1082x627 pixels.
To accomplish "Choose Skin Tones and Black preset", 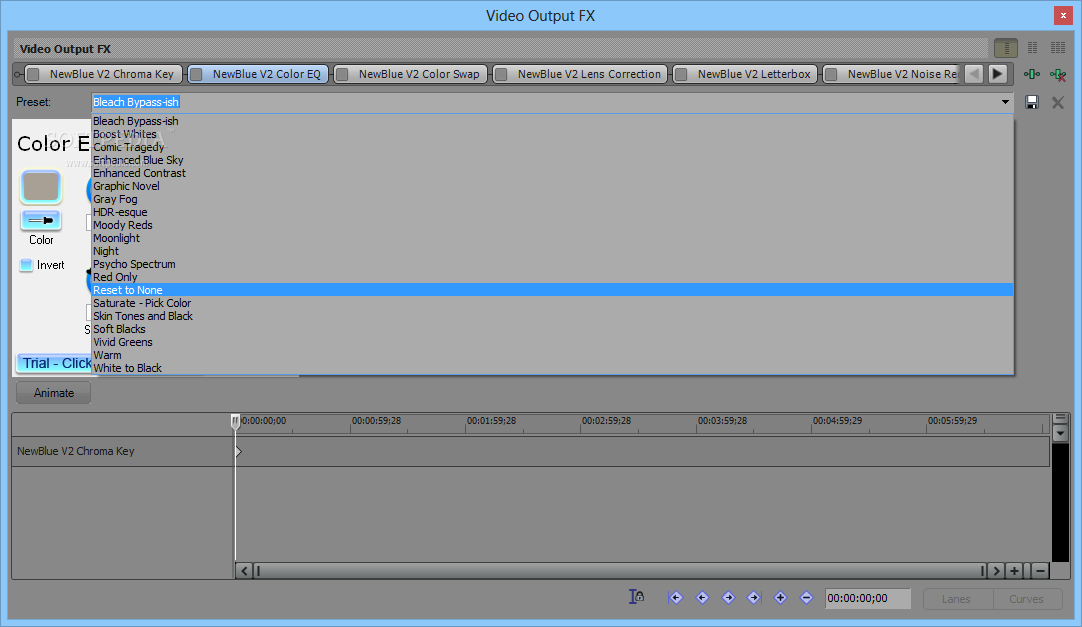I will pyautogui.click(x=553, y=316).
